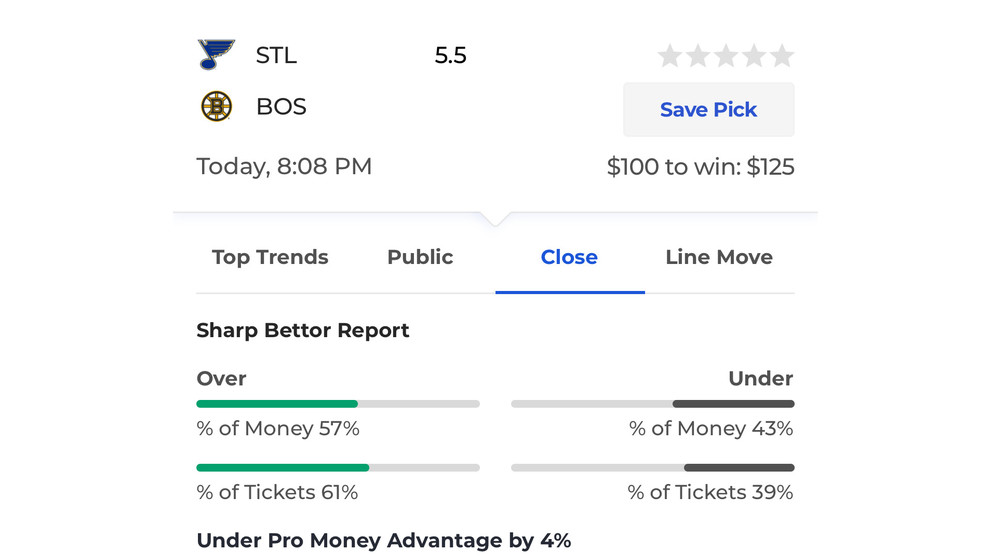992x560 pixels.
Task: Select the Close tab
Action: coord(569,257)
